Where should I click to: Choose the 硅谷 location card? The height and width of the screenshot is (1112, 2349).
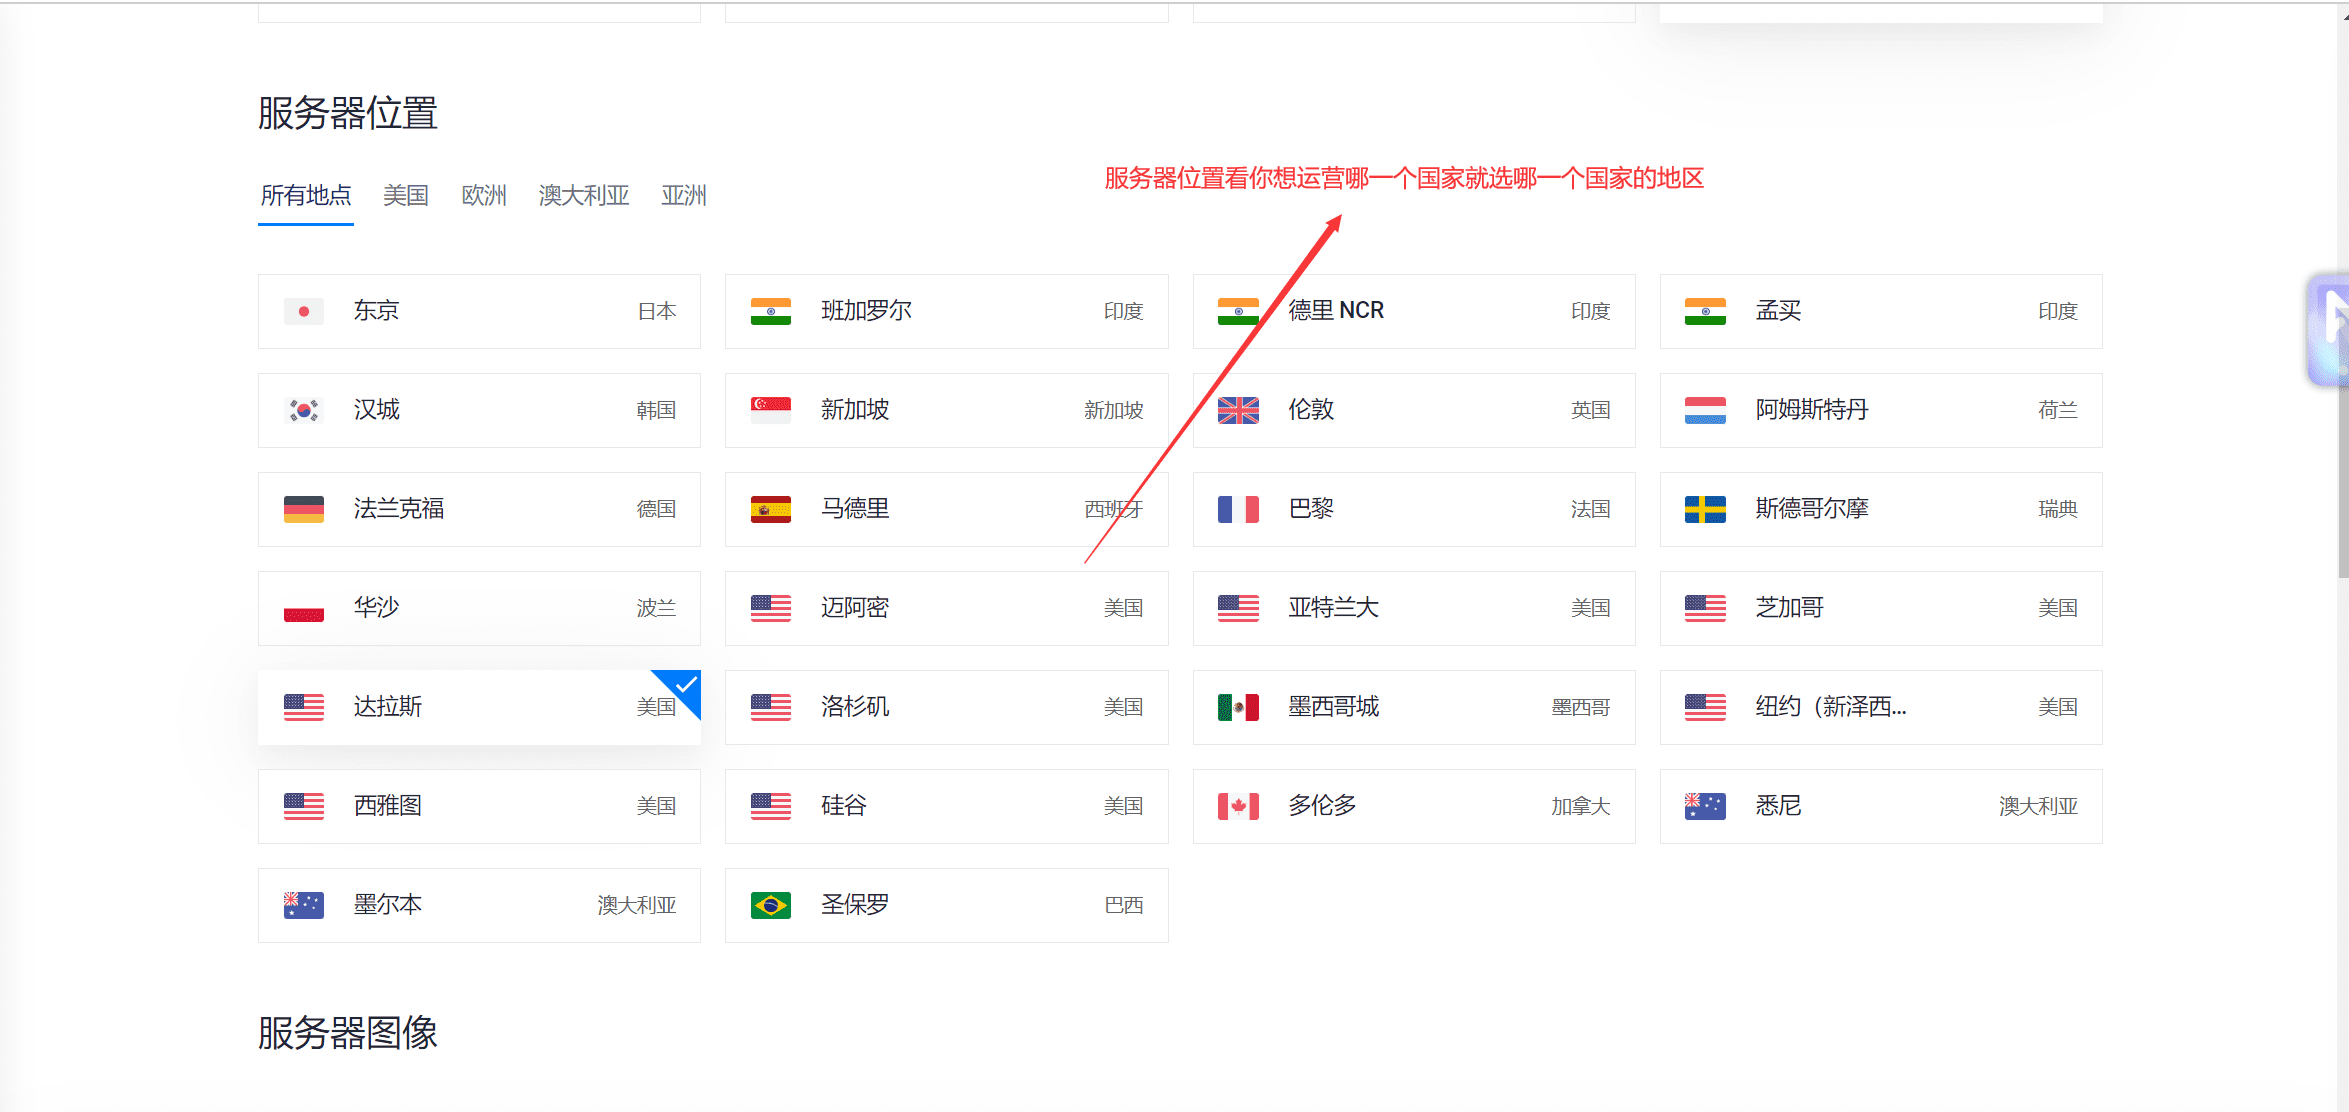pos(946,806)
